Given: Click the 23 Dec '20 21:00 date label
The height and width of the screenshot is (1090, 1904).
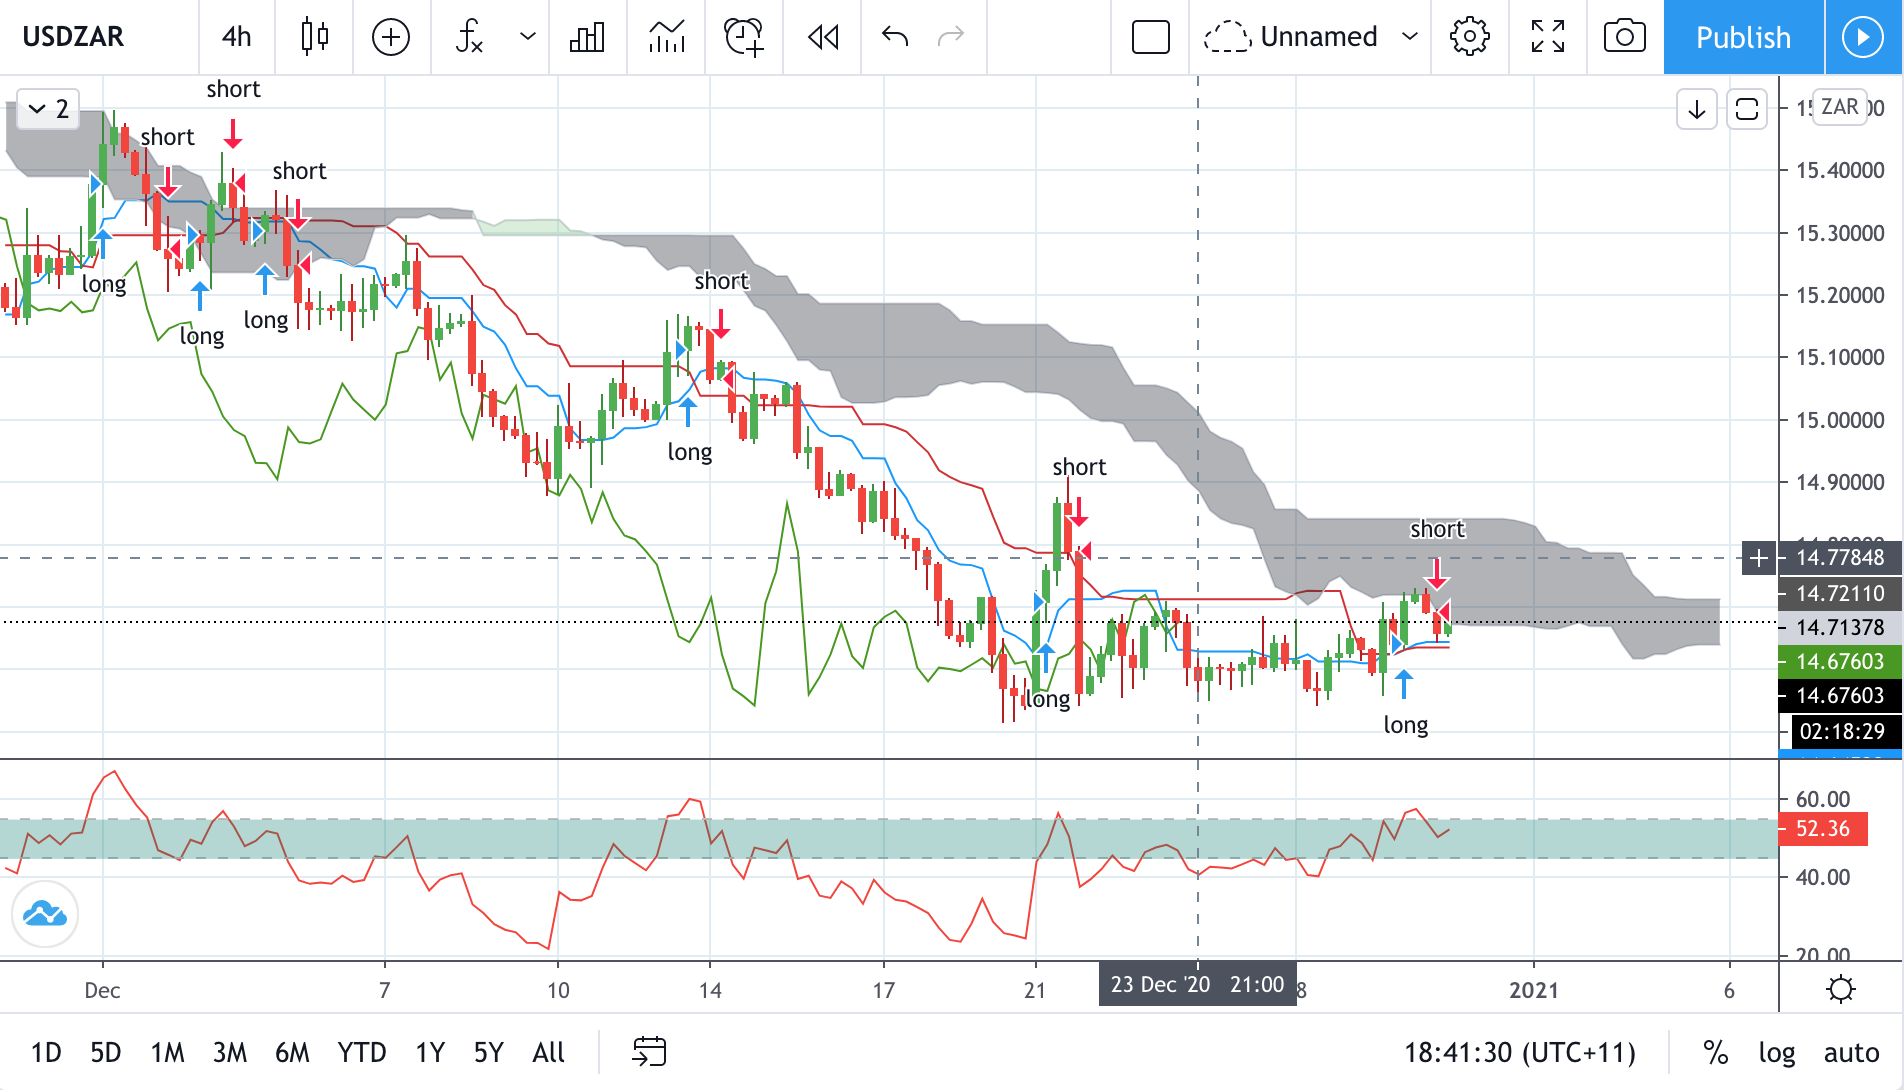Looking at the screenshot, I should click(1197, 984).
